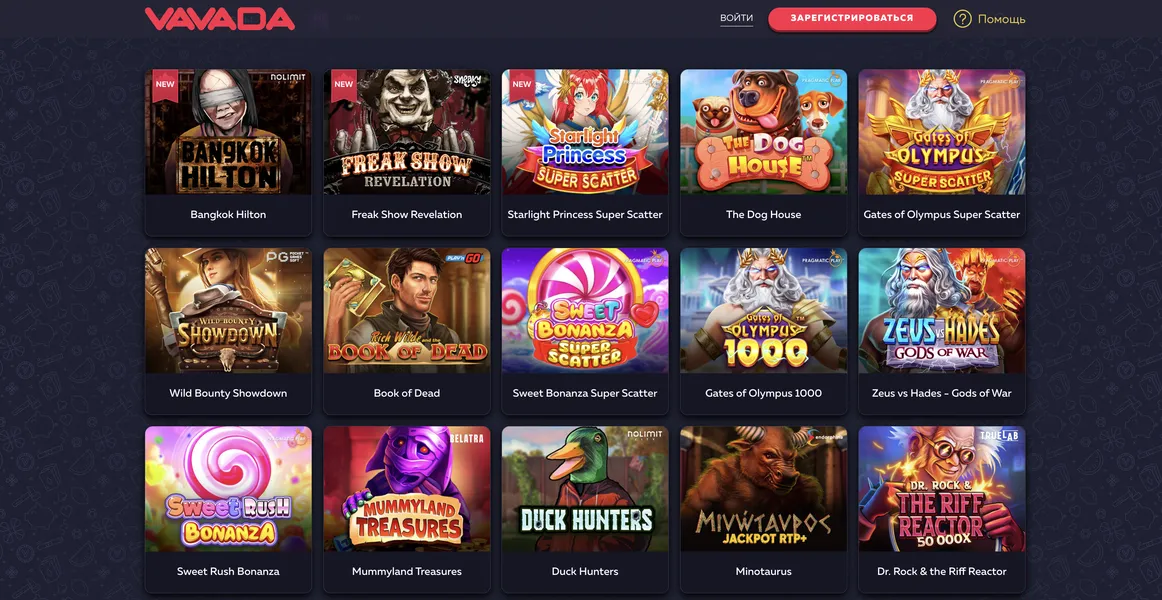This screenshot has width=1162, height=600.
Task: Click the Minotaurus game title
Action: pyautogui.click(x=763, y=572)
